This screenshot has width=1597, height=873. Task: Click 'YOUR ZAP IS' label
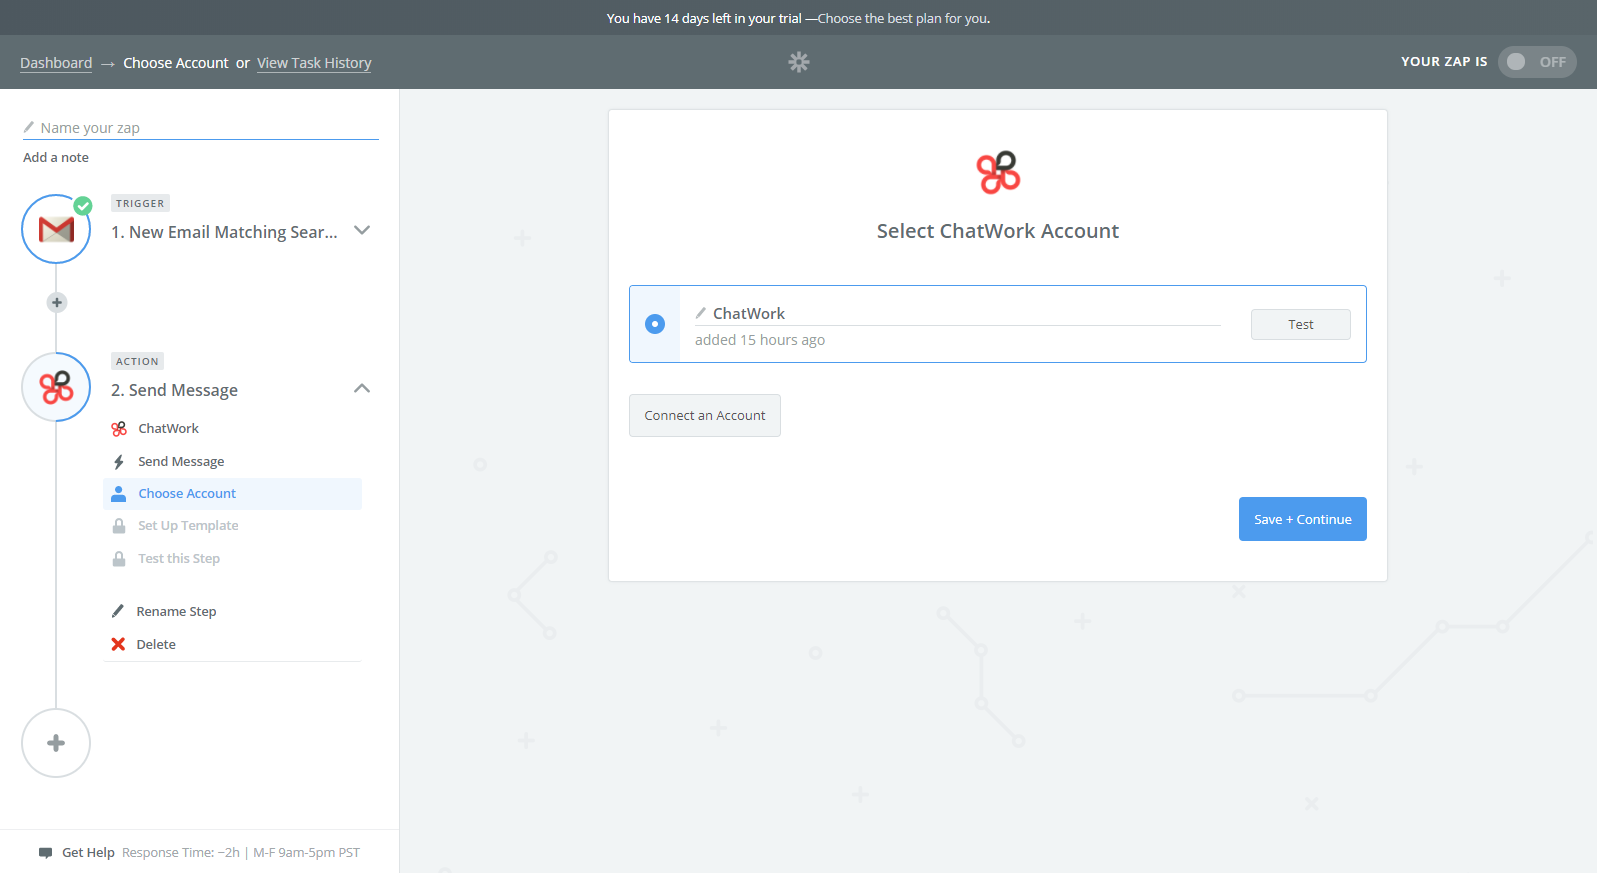(x=1444, y=62)
